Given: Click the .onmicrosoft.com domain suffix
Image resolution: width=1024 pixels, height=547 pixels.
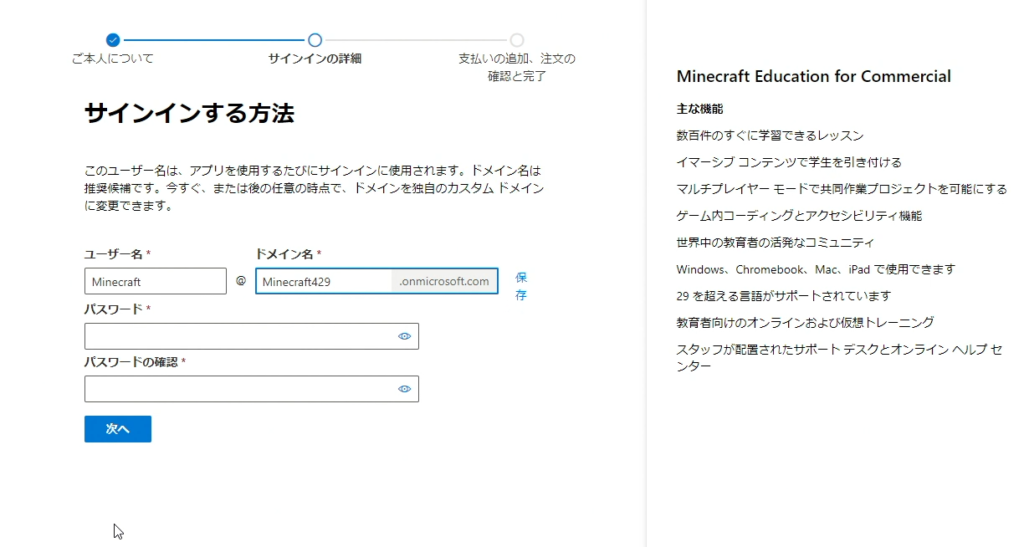Looking at the screenshot, I should 444,282.
